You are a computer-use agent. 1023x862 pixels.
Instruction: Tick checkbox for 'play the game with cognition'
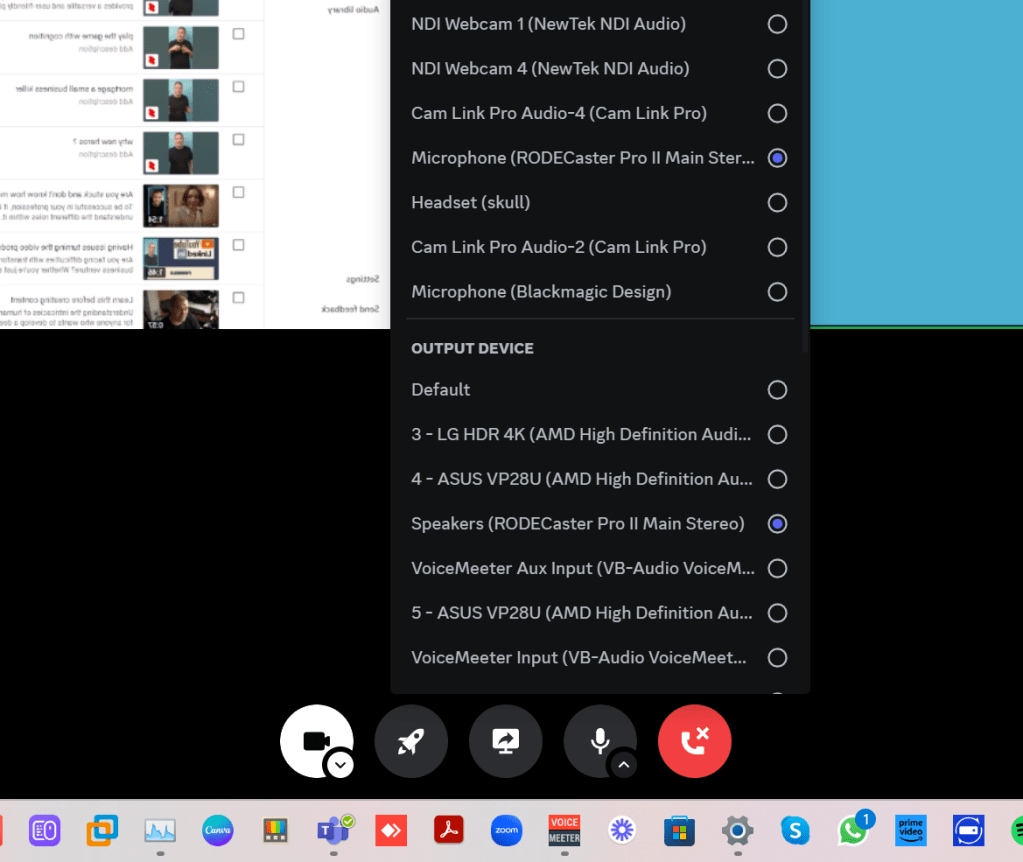pos(239,34)
